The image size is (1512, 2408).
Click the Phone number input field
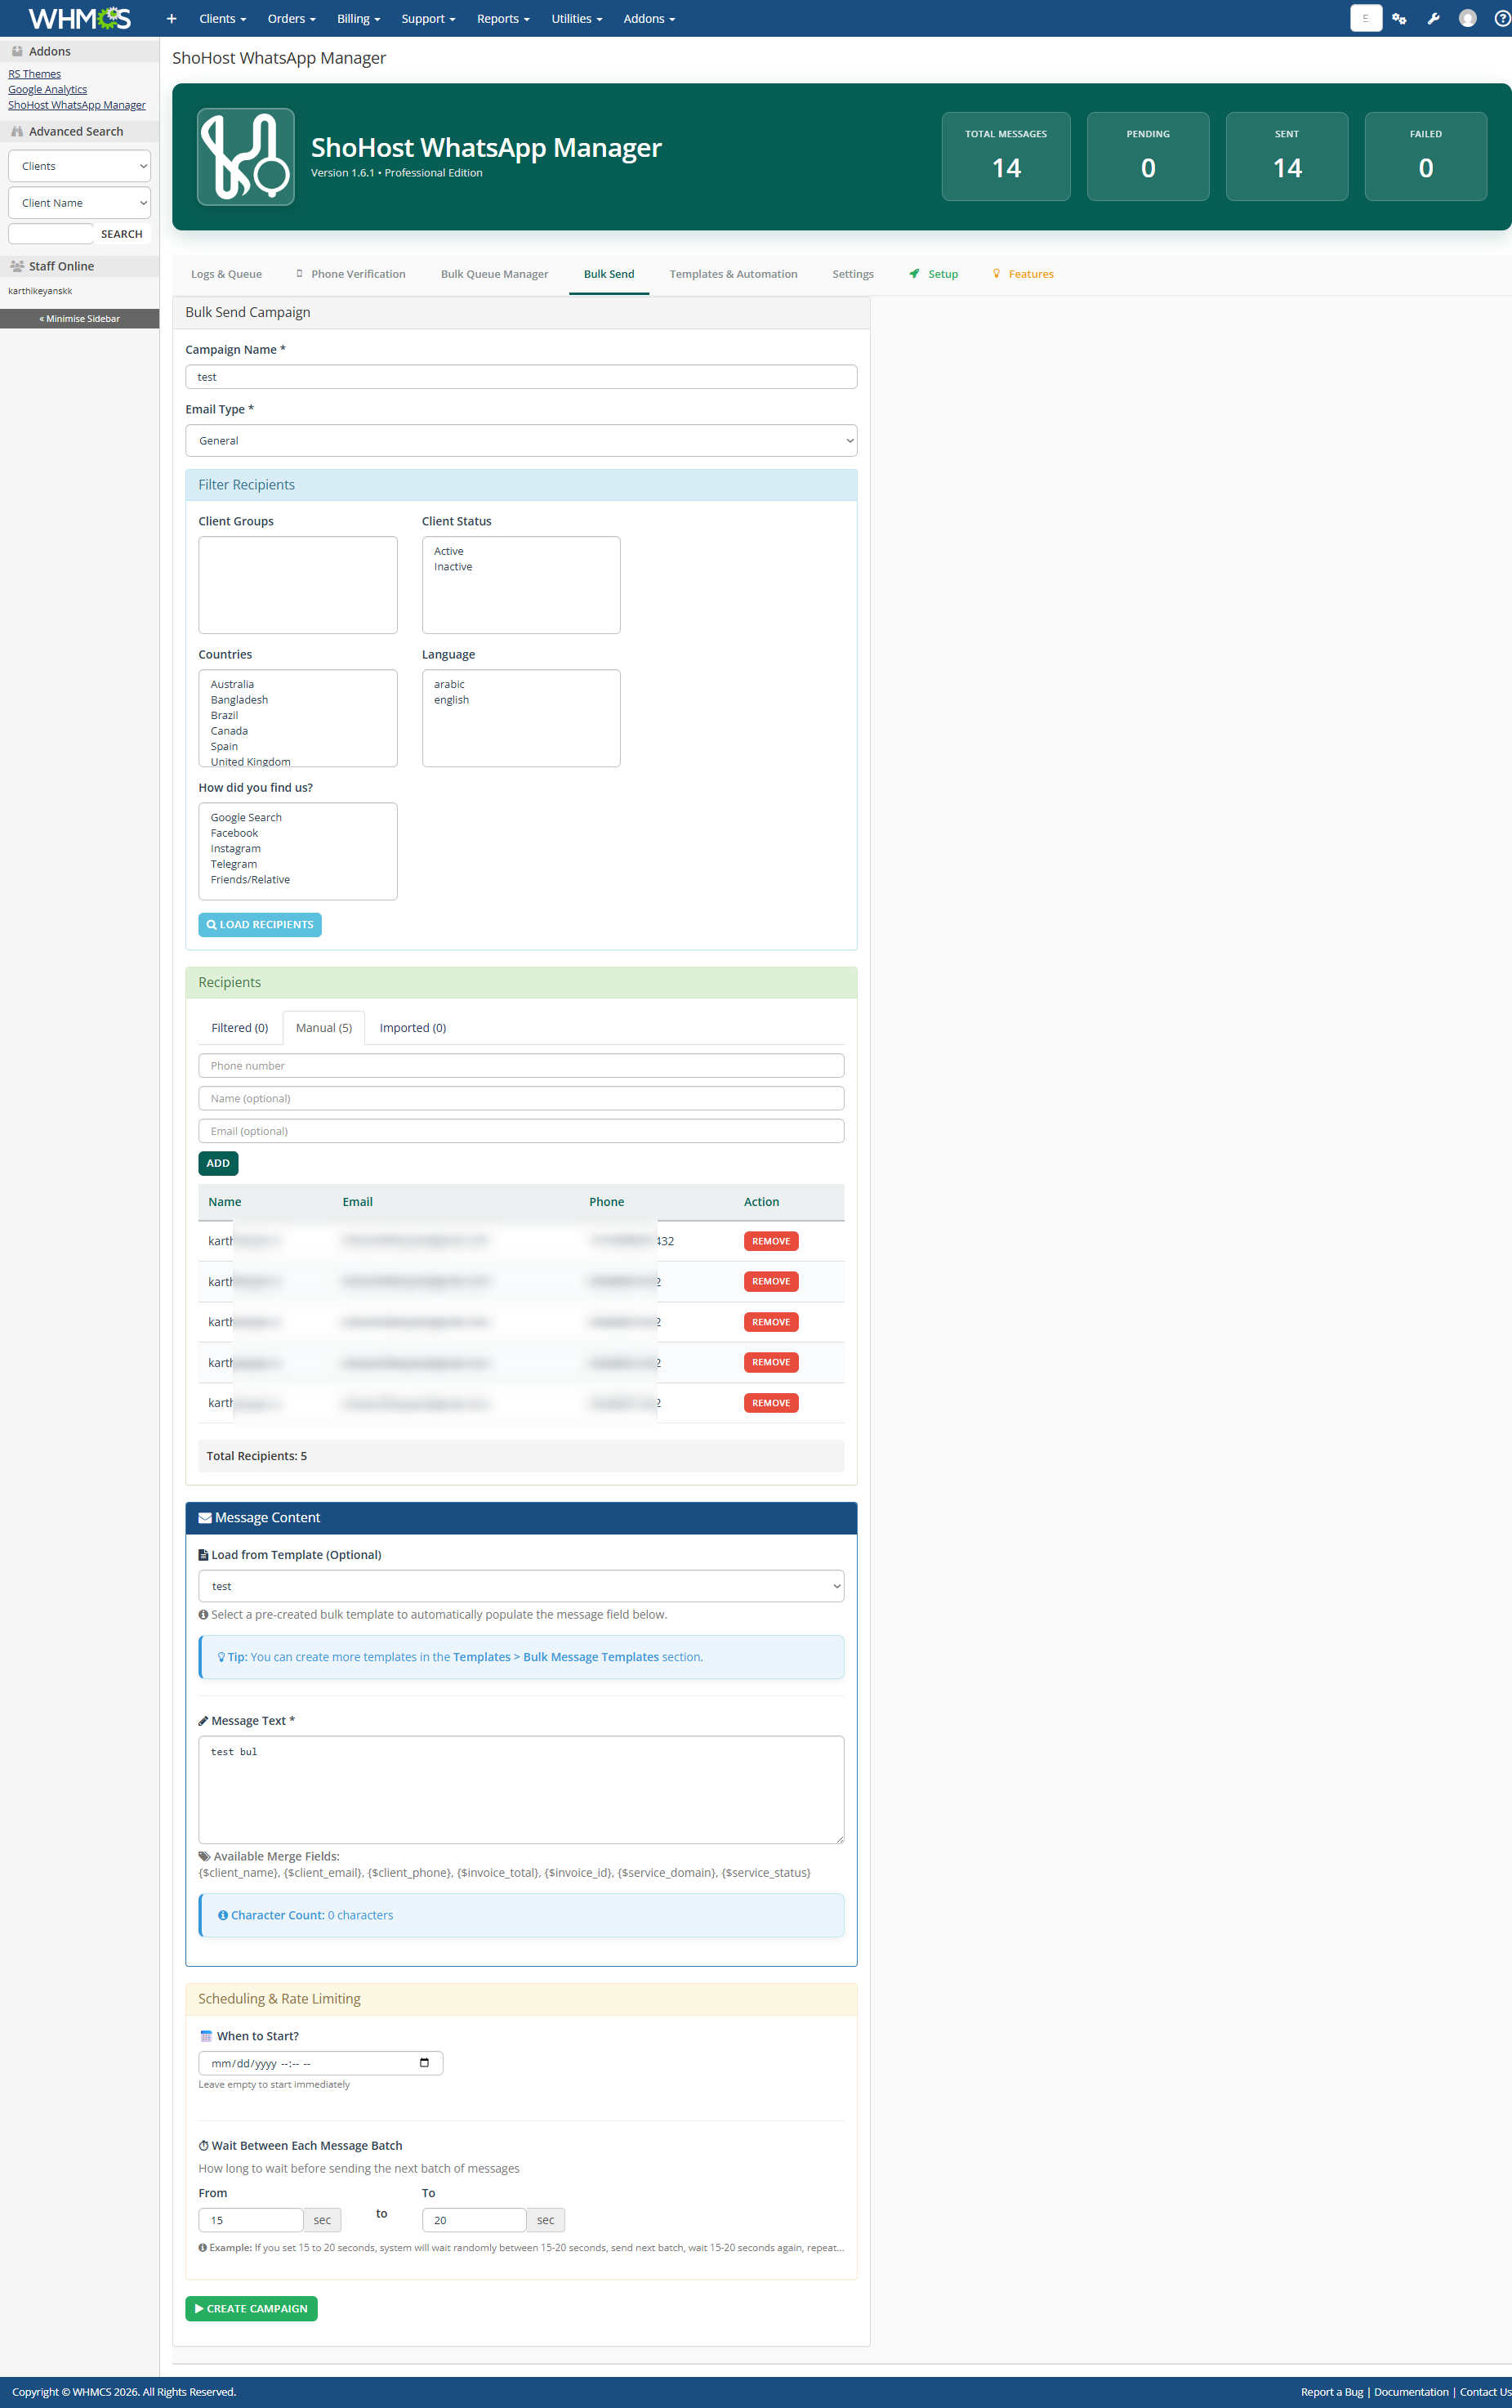[521, 1066]
